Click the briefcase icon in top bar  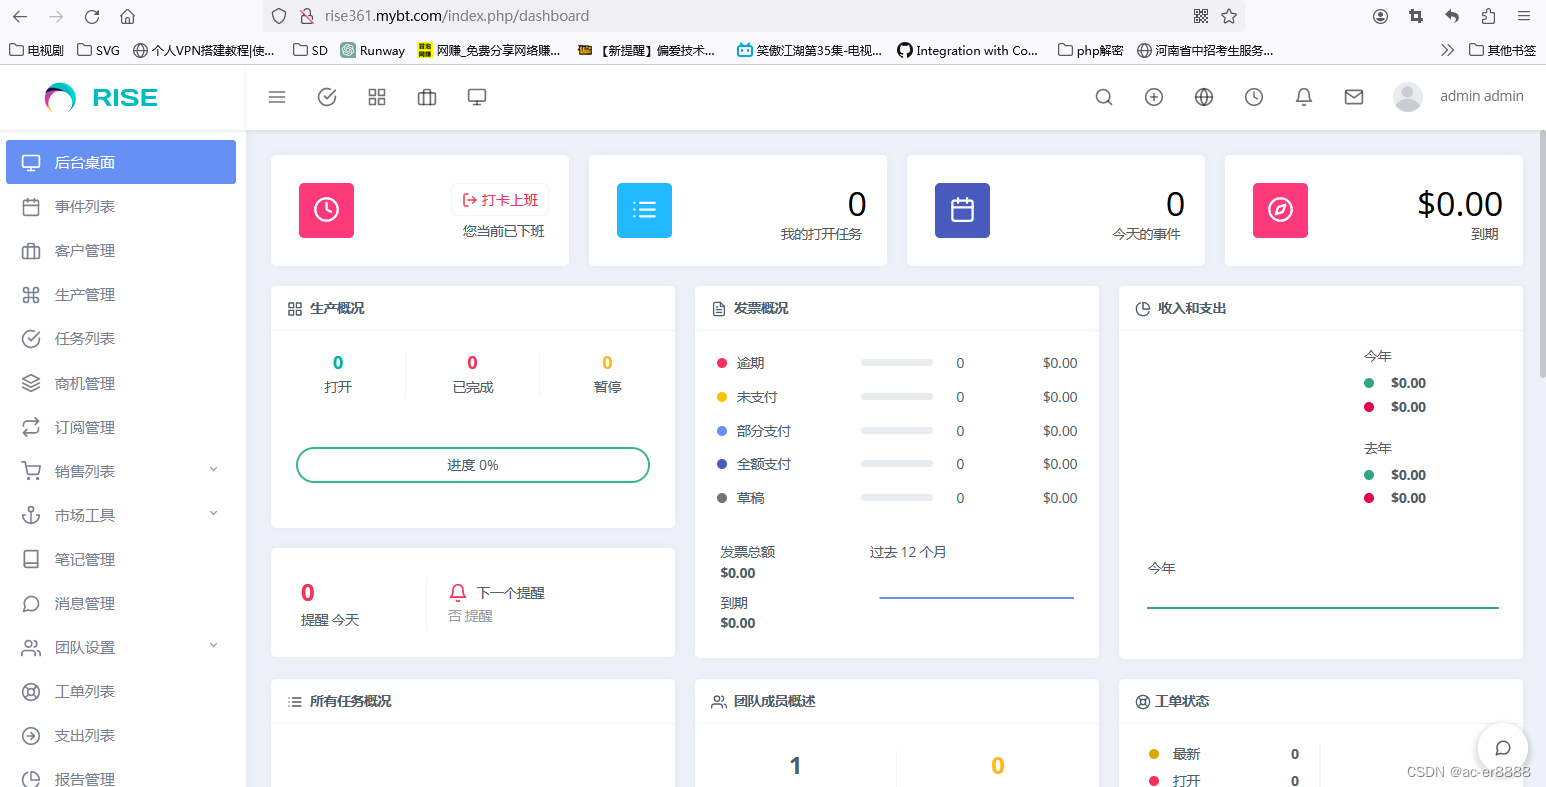point(427,97)
